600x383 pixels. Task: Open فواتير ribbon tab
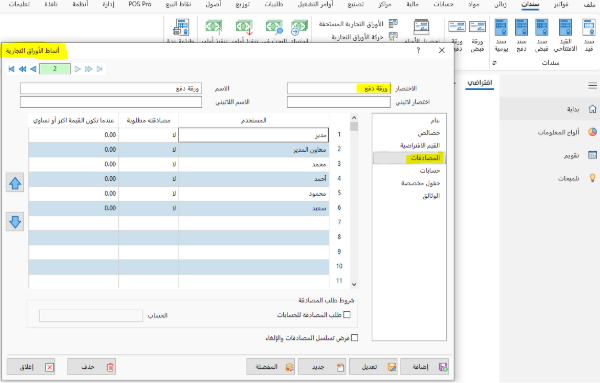point(561,5)
